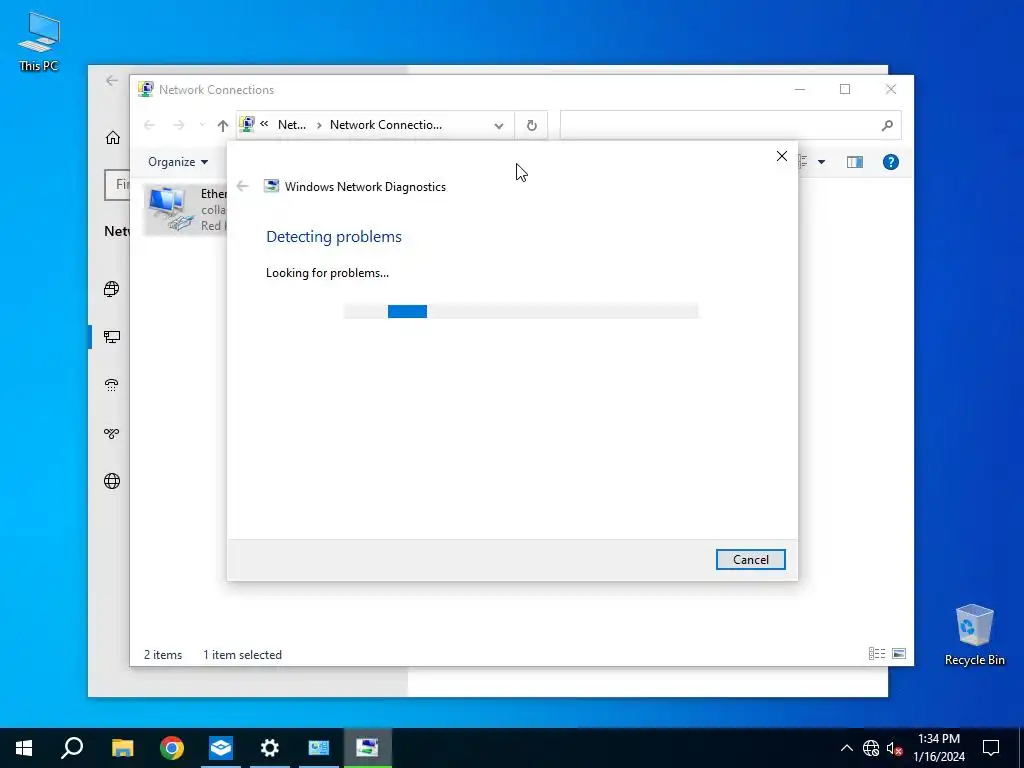Image resolution: width=1024 pixels, height=768 pixels.
Task: Go up one folder level
Action: (223, 125)
